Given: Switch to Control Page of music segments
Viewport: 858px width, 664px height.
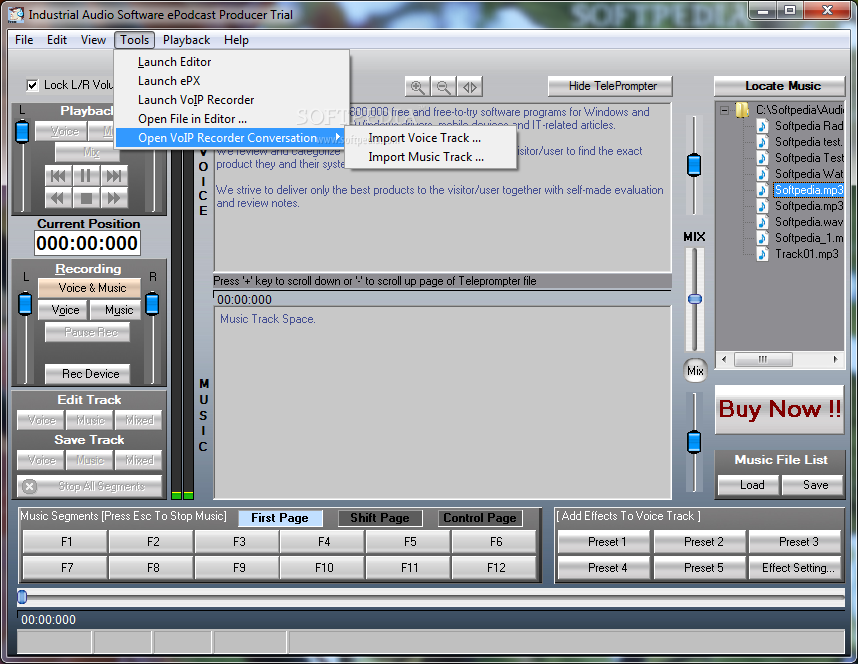Looking at the screenshot, I should pyautogui.click(x=480, y=518).
